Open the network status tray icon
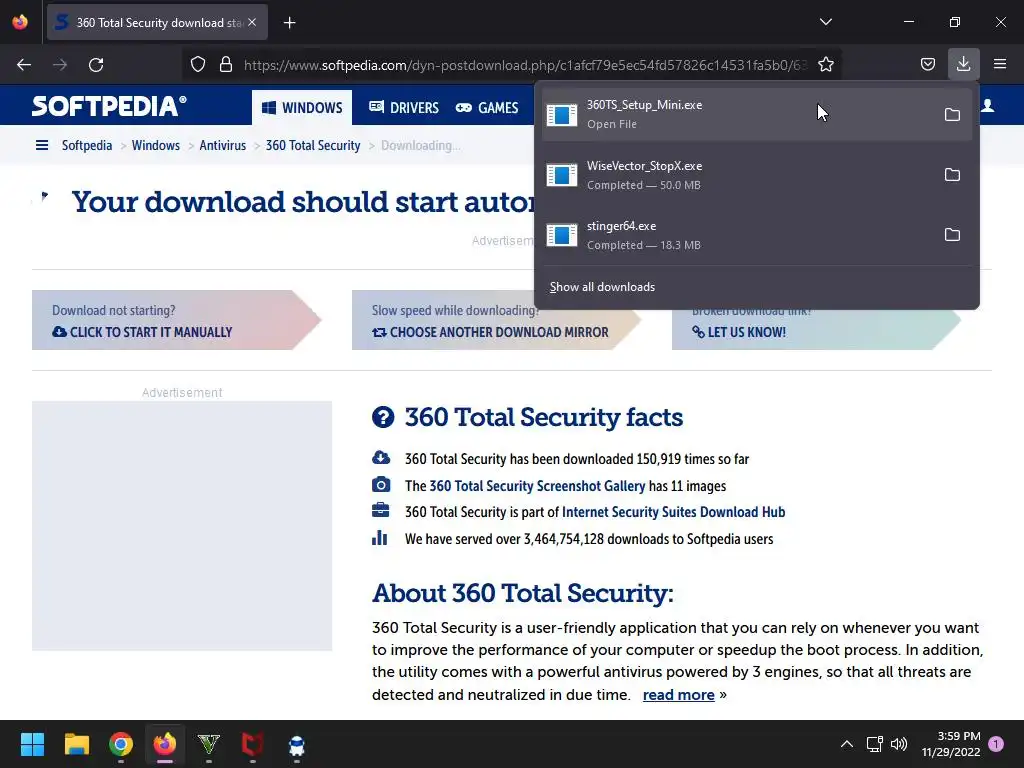This screenshot has width=1024, height=768. (874, 744)
